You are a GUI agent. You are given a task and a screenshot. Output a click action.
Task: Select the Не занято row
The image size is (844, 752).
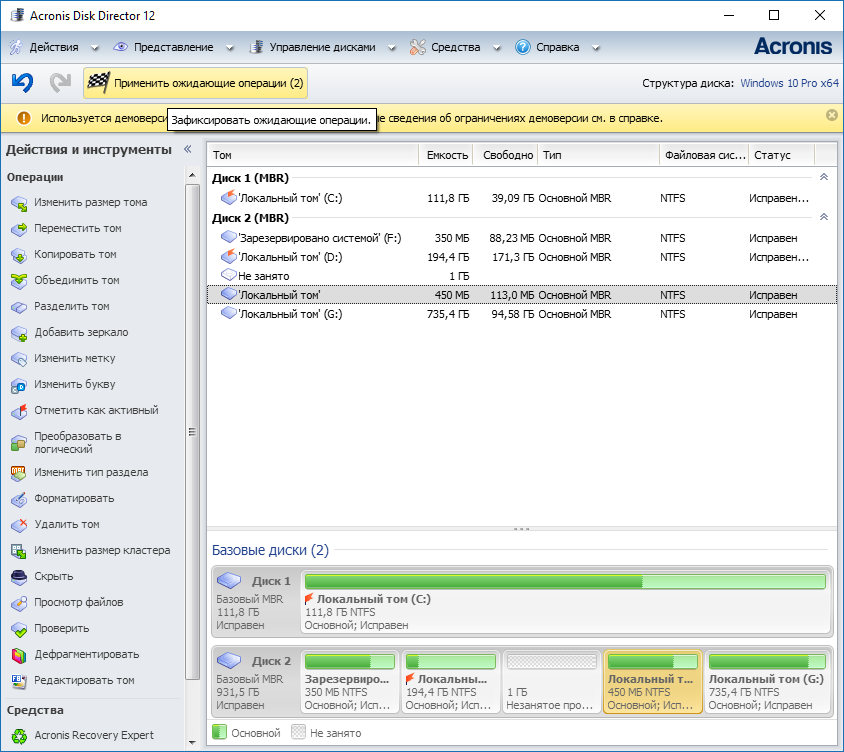point(522,276)
